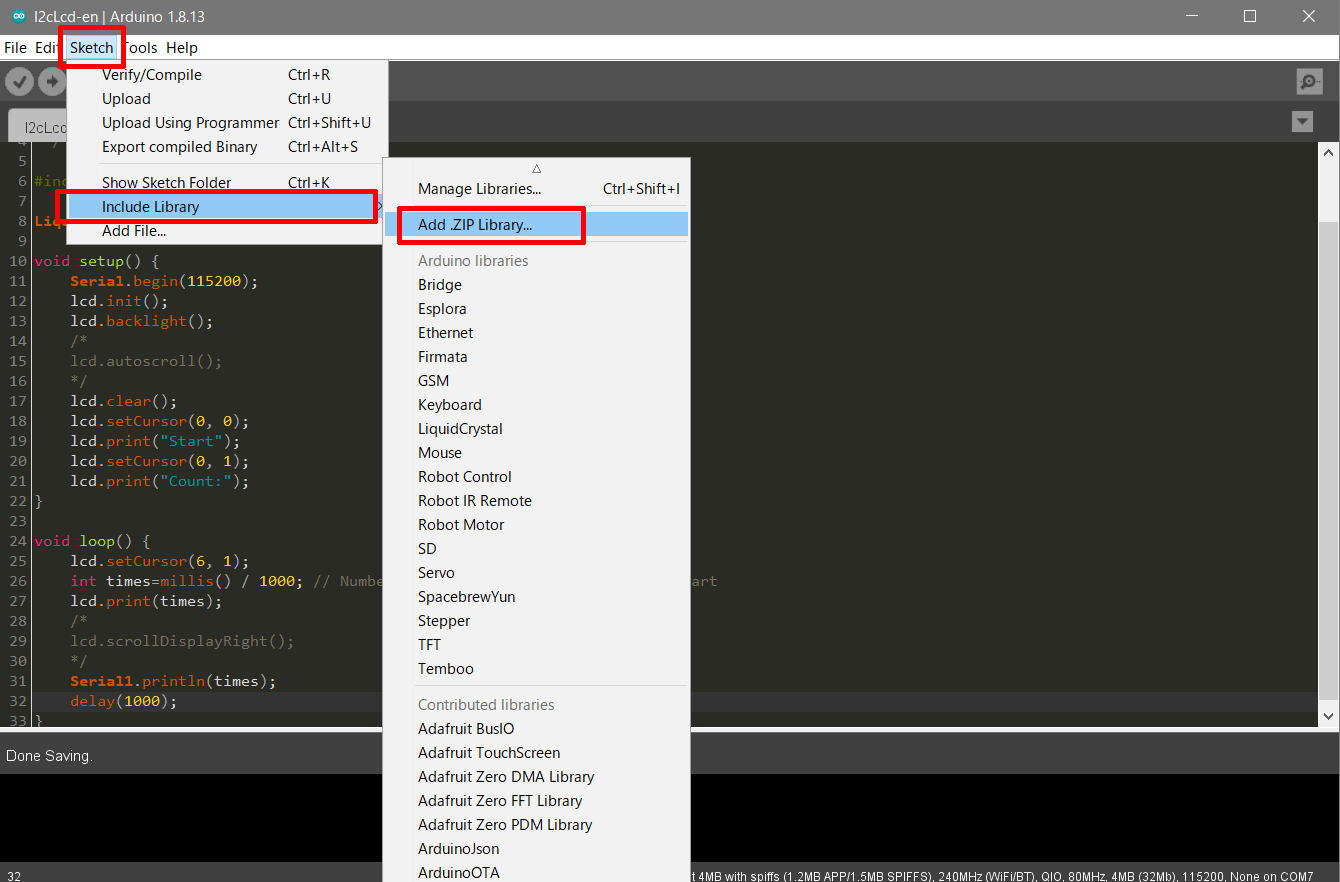This screenshot has height=882, width=1340.
Task: Open Manage Libraries dialog
Action: pyautogui.click(x=480, y=188)
